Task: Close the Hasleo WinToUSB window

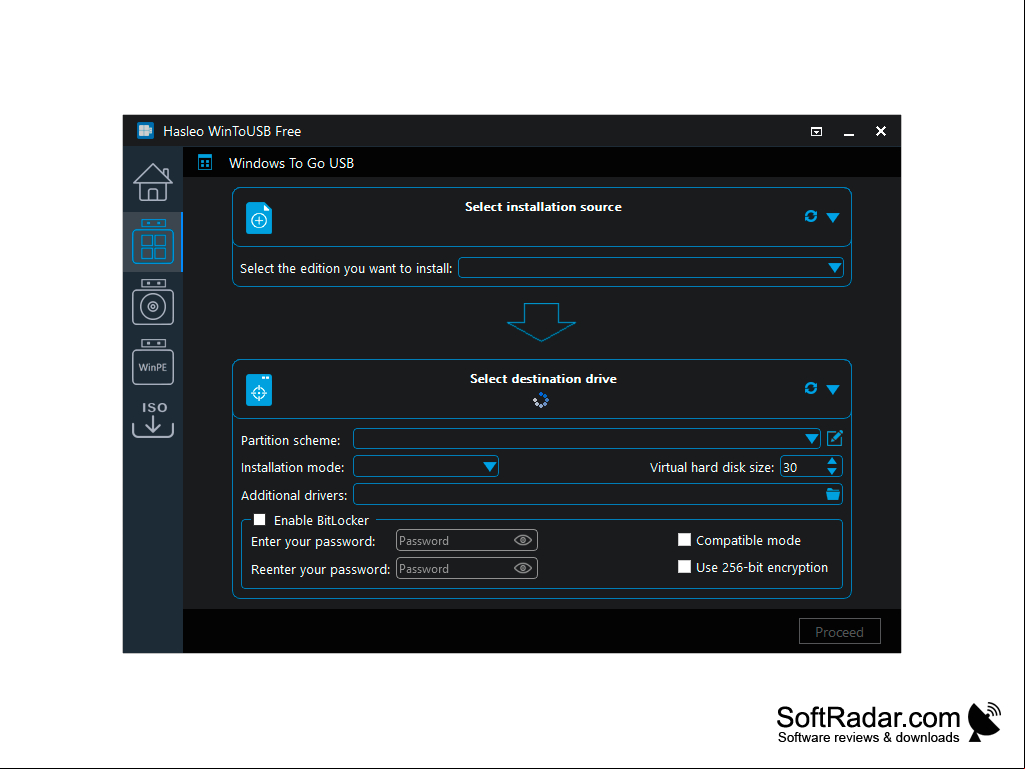Action: pyautogui.click(x=881, y=131)
